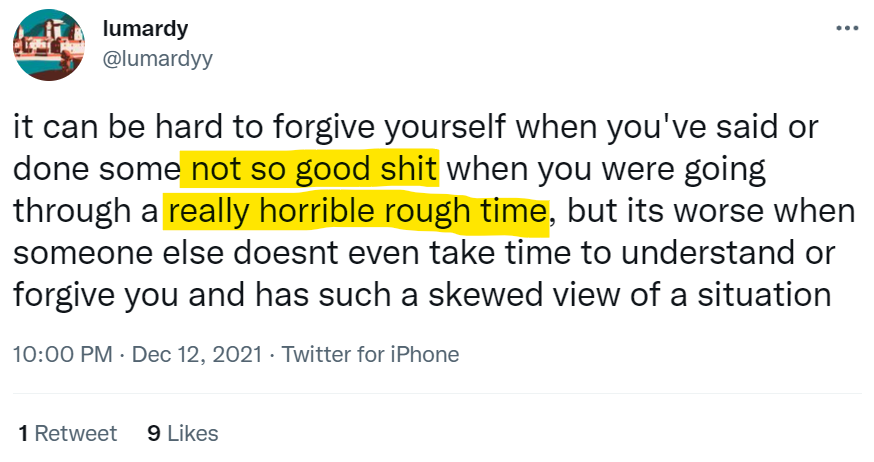The height and width of the screenshot is (462, 874).
Task: Open the three-dot more options menu
Action: point(846,27)
